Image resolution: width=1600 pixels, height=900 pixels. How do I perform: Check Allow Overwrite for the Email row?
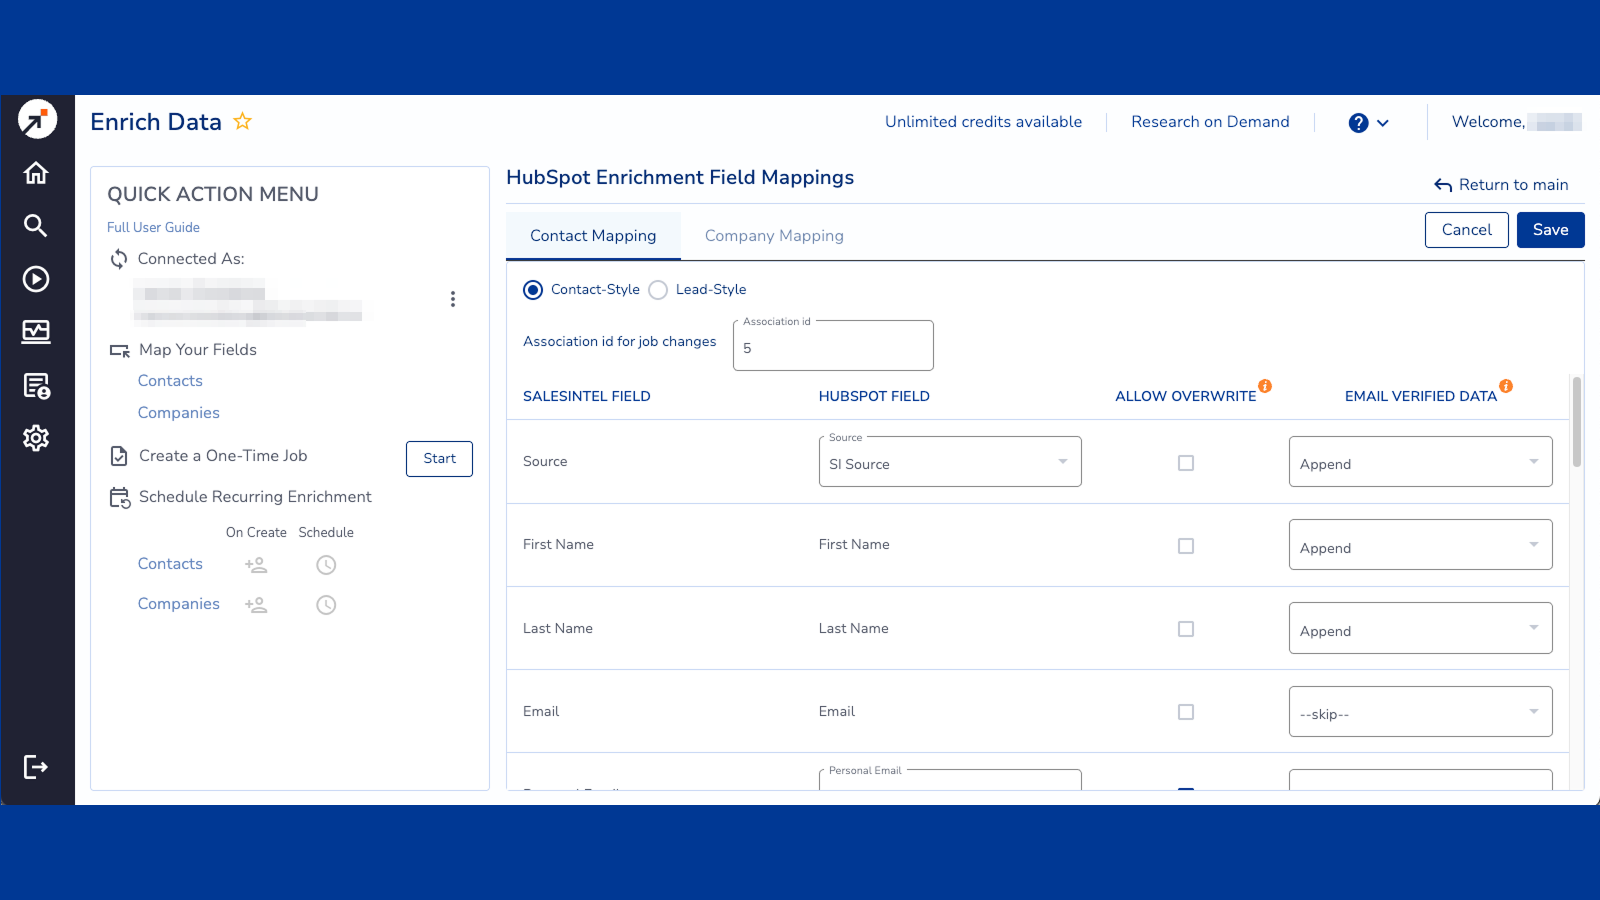pyautogui.click(x=1186, y=712)
